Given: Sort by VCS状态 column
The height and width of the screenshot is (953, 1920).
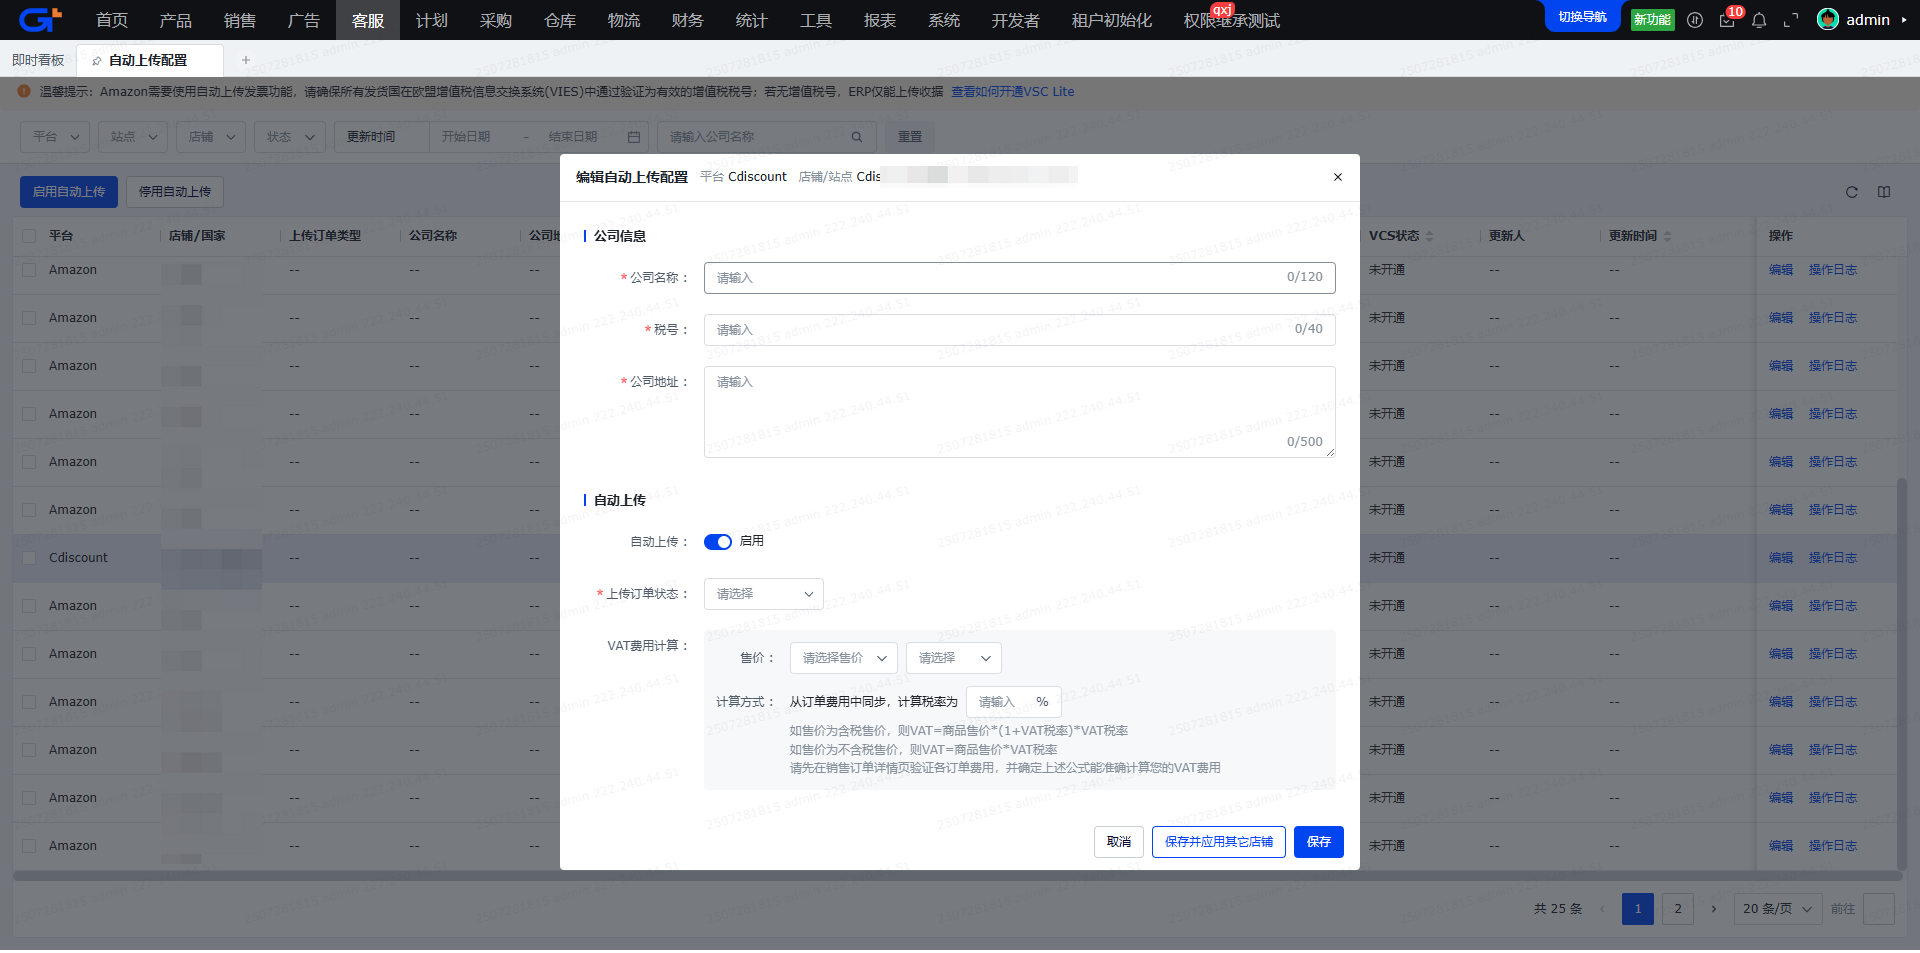Looking at the screenshot, I should pos(1429,236).
